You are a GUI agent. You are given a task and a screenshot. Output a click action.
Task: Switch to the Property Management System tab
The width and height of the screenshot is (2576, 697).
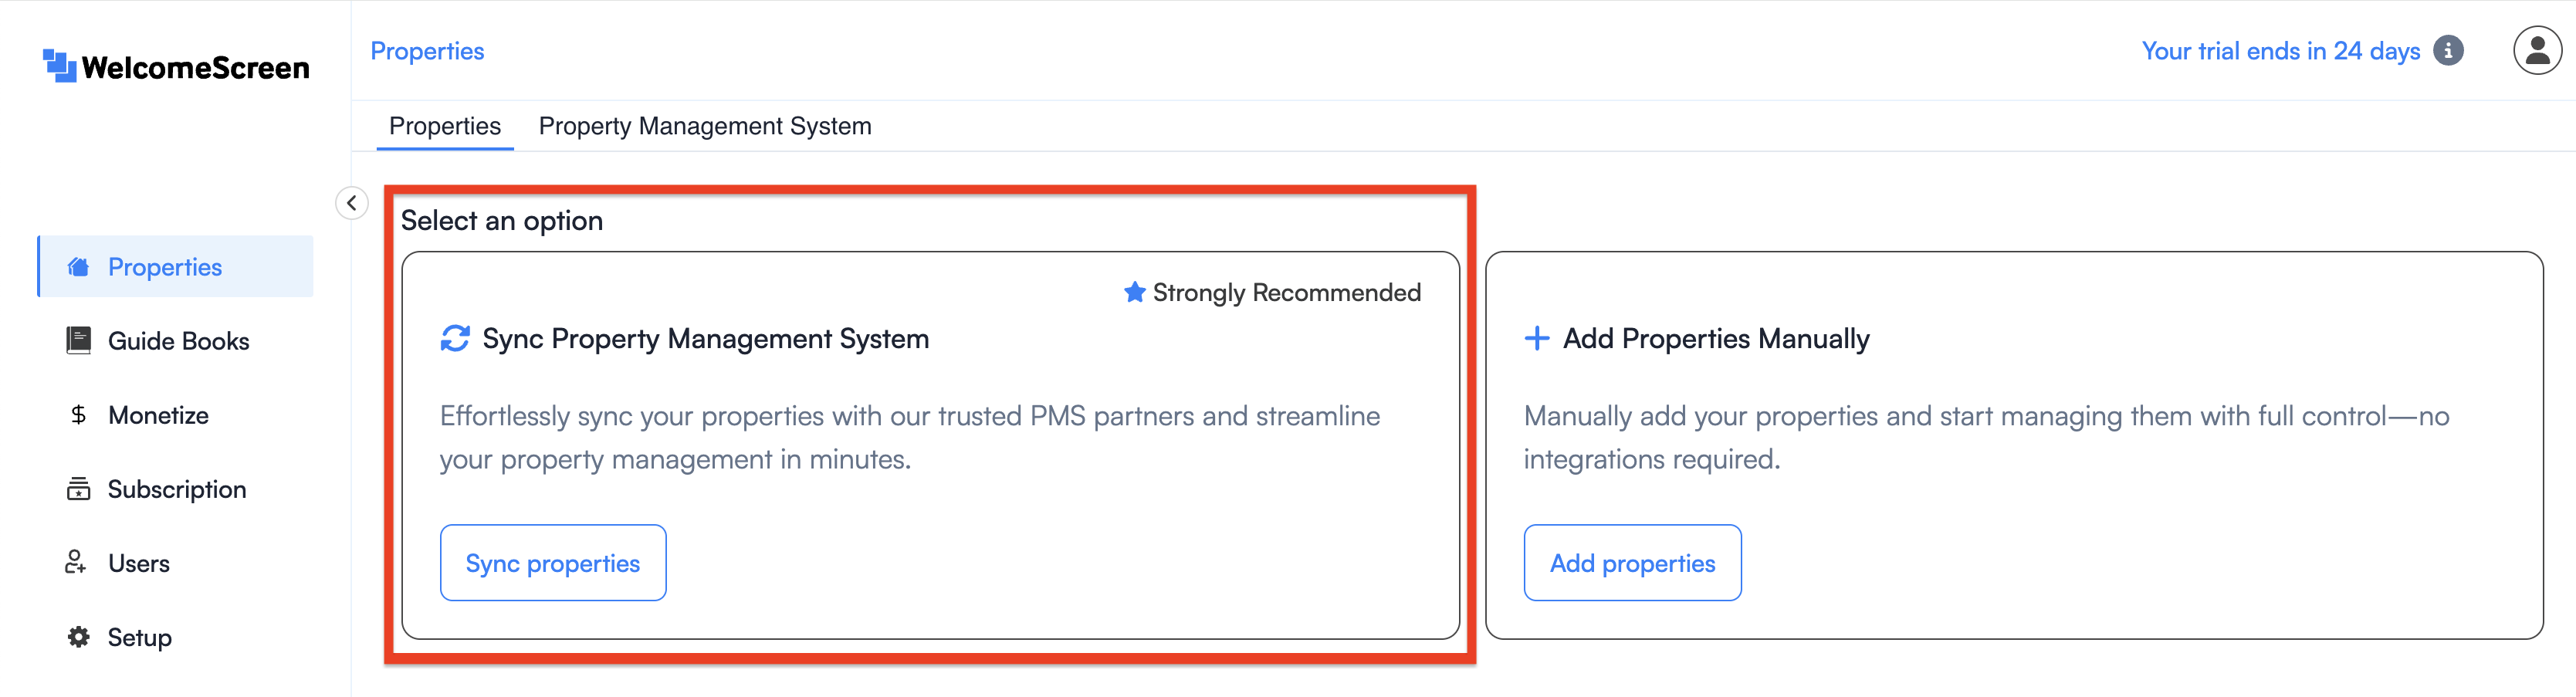pyautogui.click(x=704, y=126)
